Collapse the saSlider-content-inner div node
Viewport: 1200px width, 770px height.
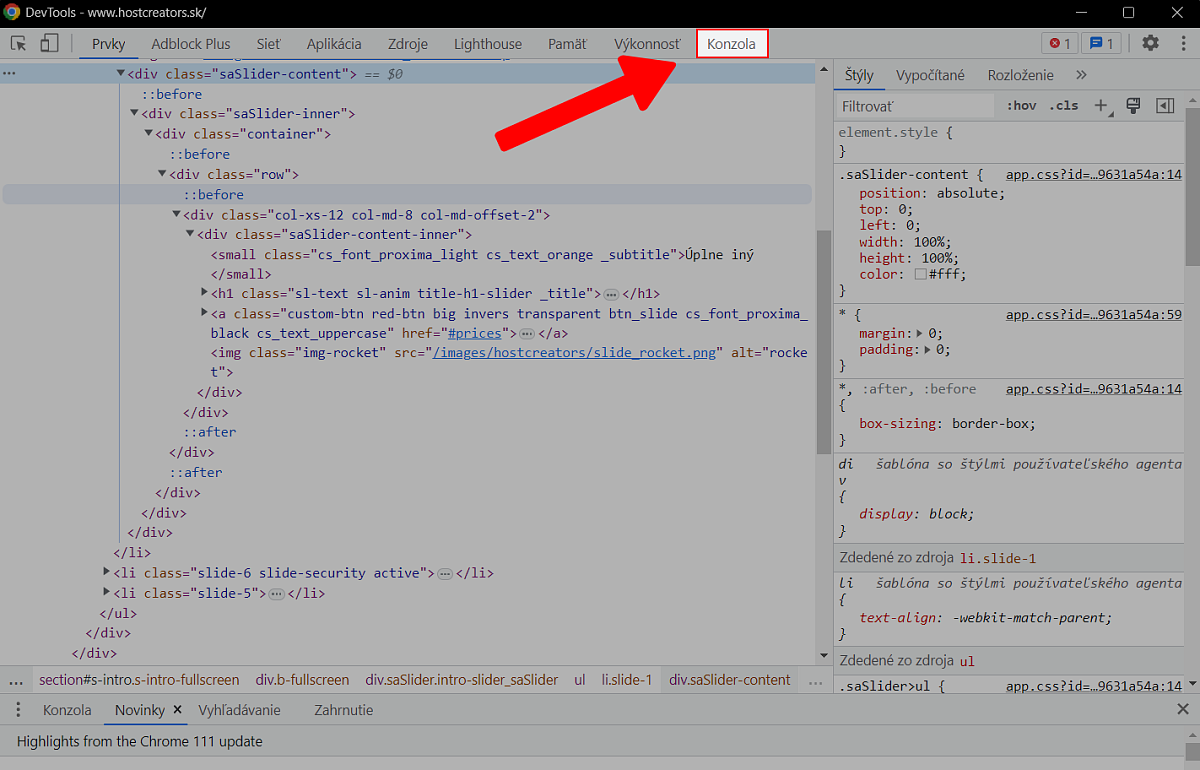(x=190, y=234)
